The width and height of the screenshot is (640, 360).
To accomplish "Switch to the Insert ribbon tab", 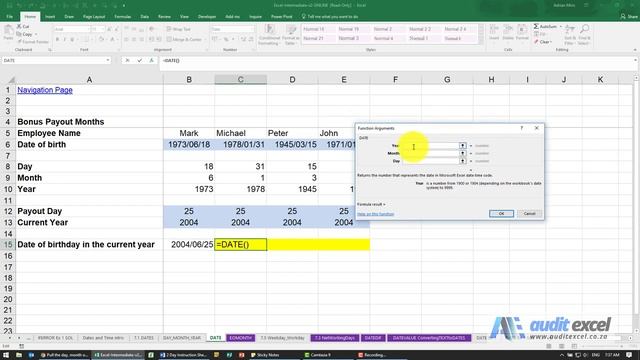I will (50, 17).
